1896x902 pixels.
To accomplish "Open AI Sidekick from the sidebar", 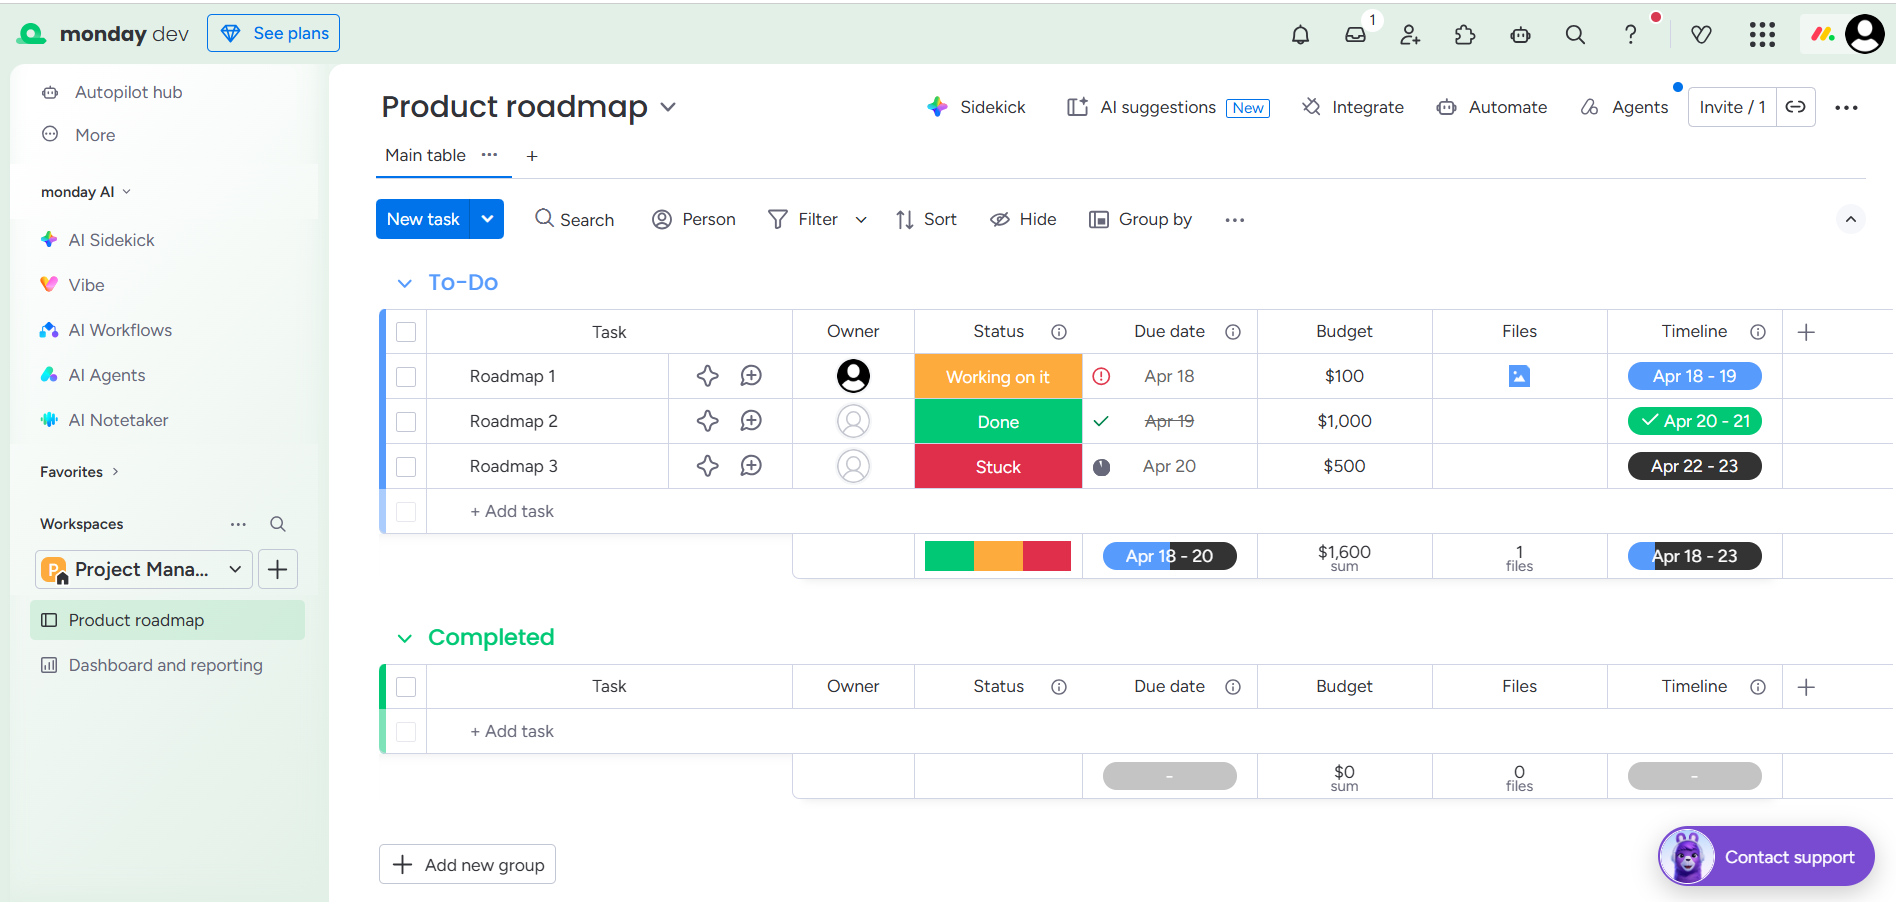I will [110, 240].
